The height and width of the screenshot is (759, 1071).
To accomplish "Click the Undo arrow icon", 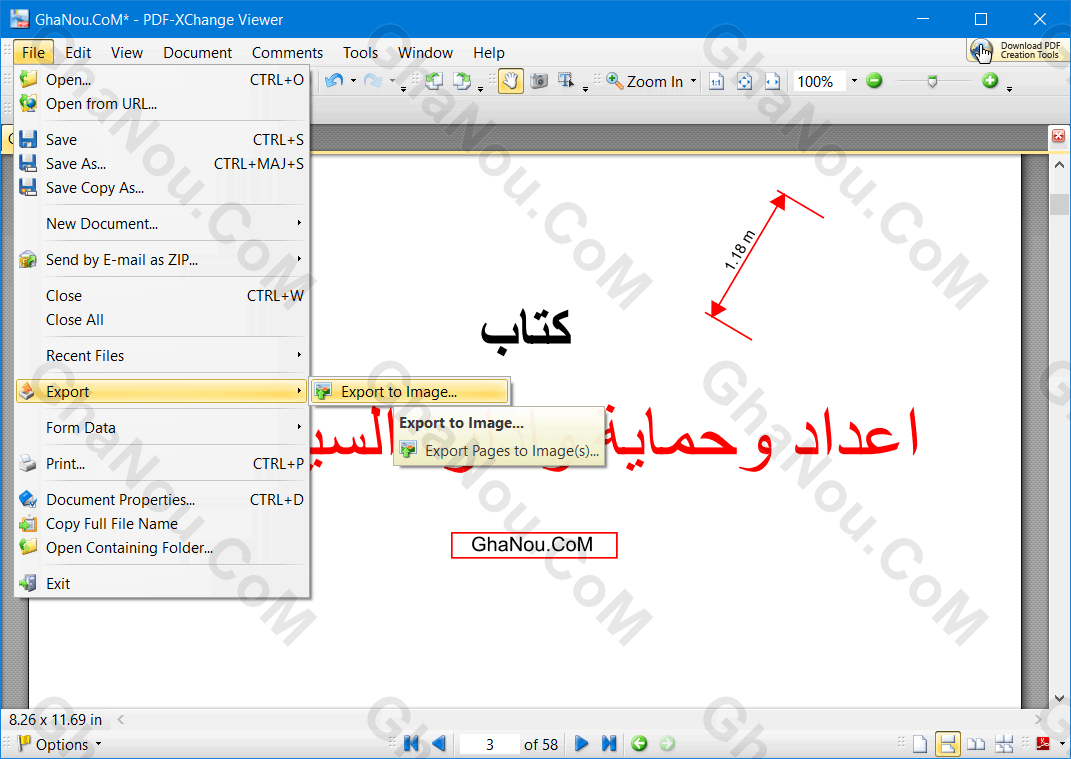I will pyautogui.click(x=334, y=81).
